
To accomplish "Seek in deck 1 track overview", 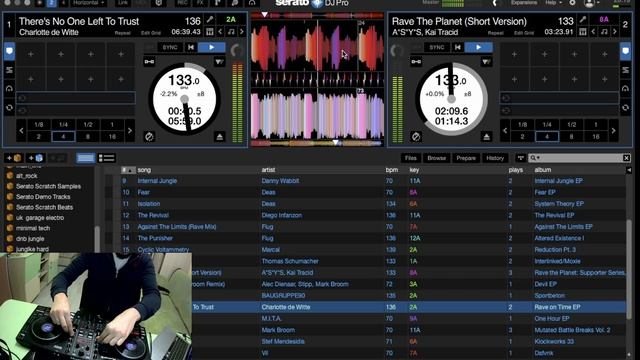I will point(317,16).
